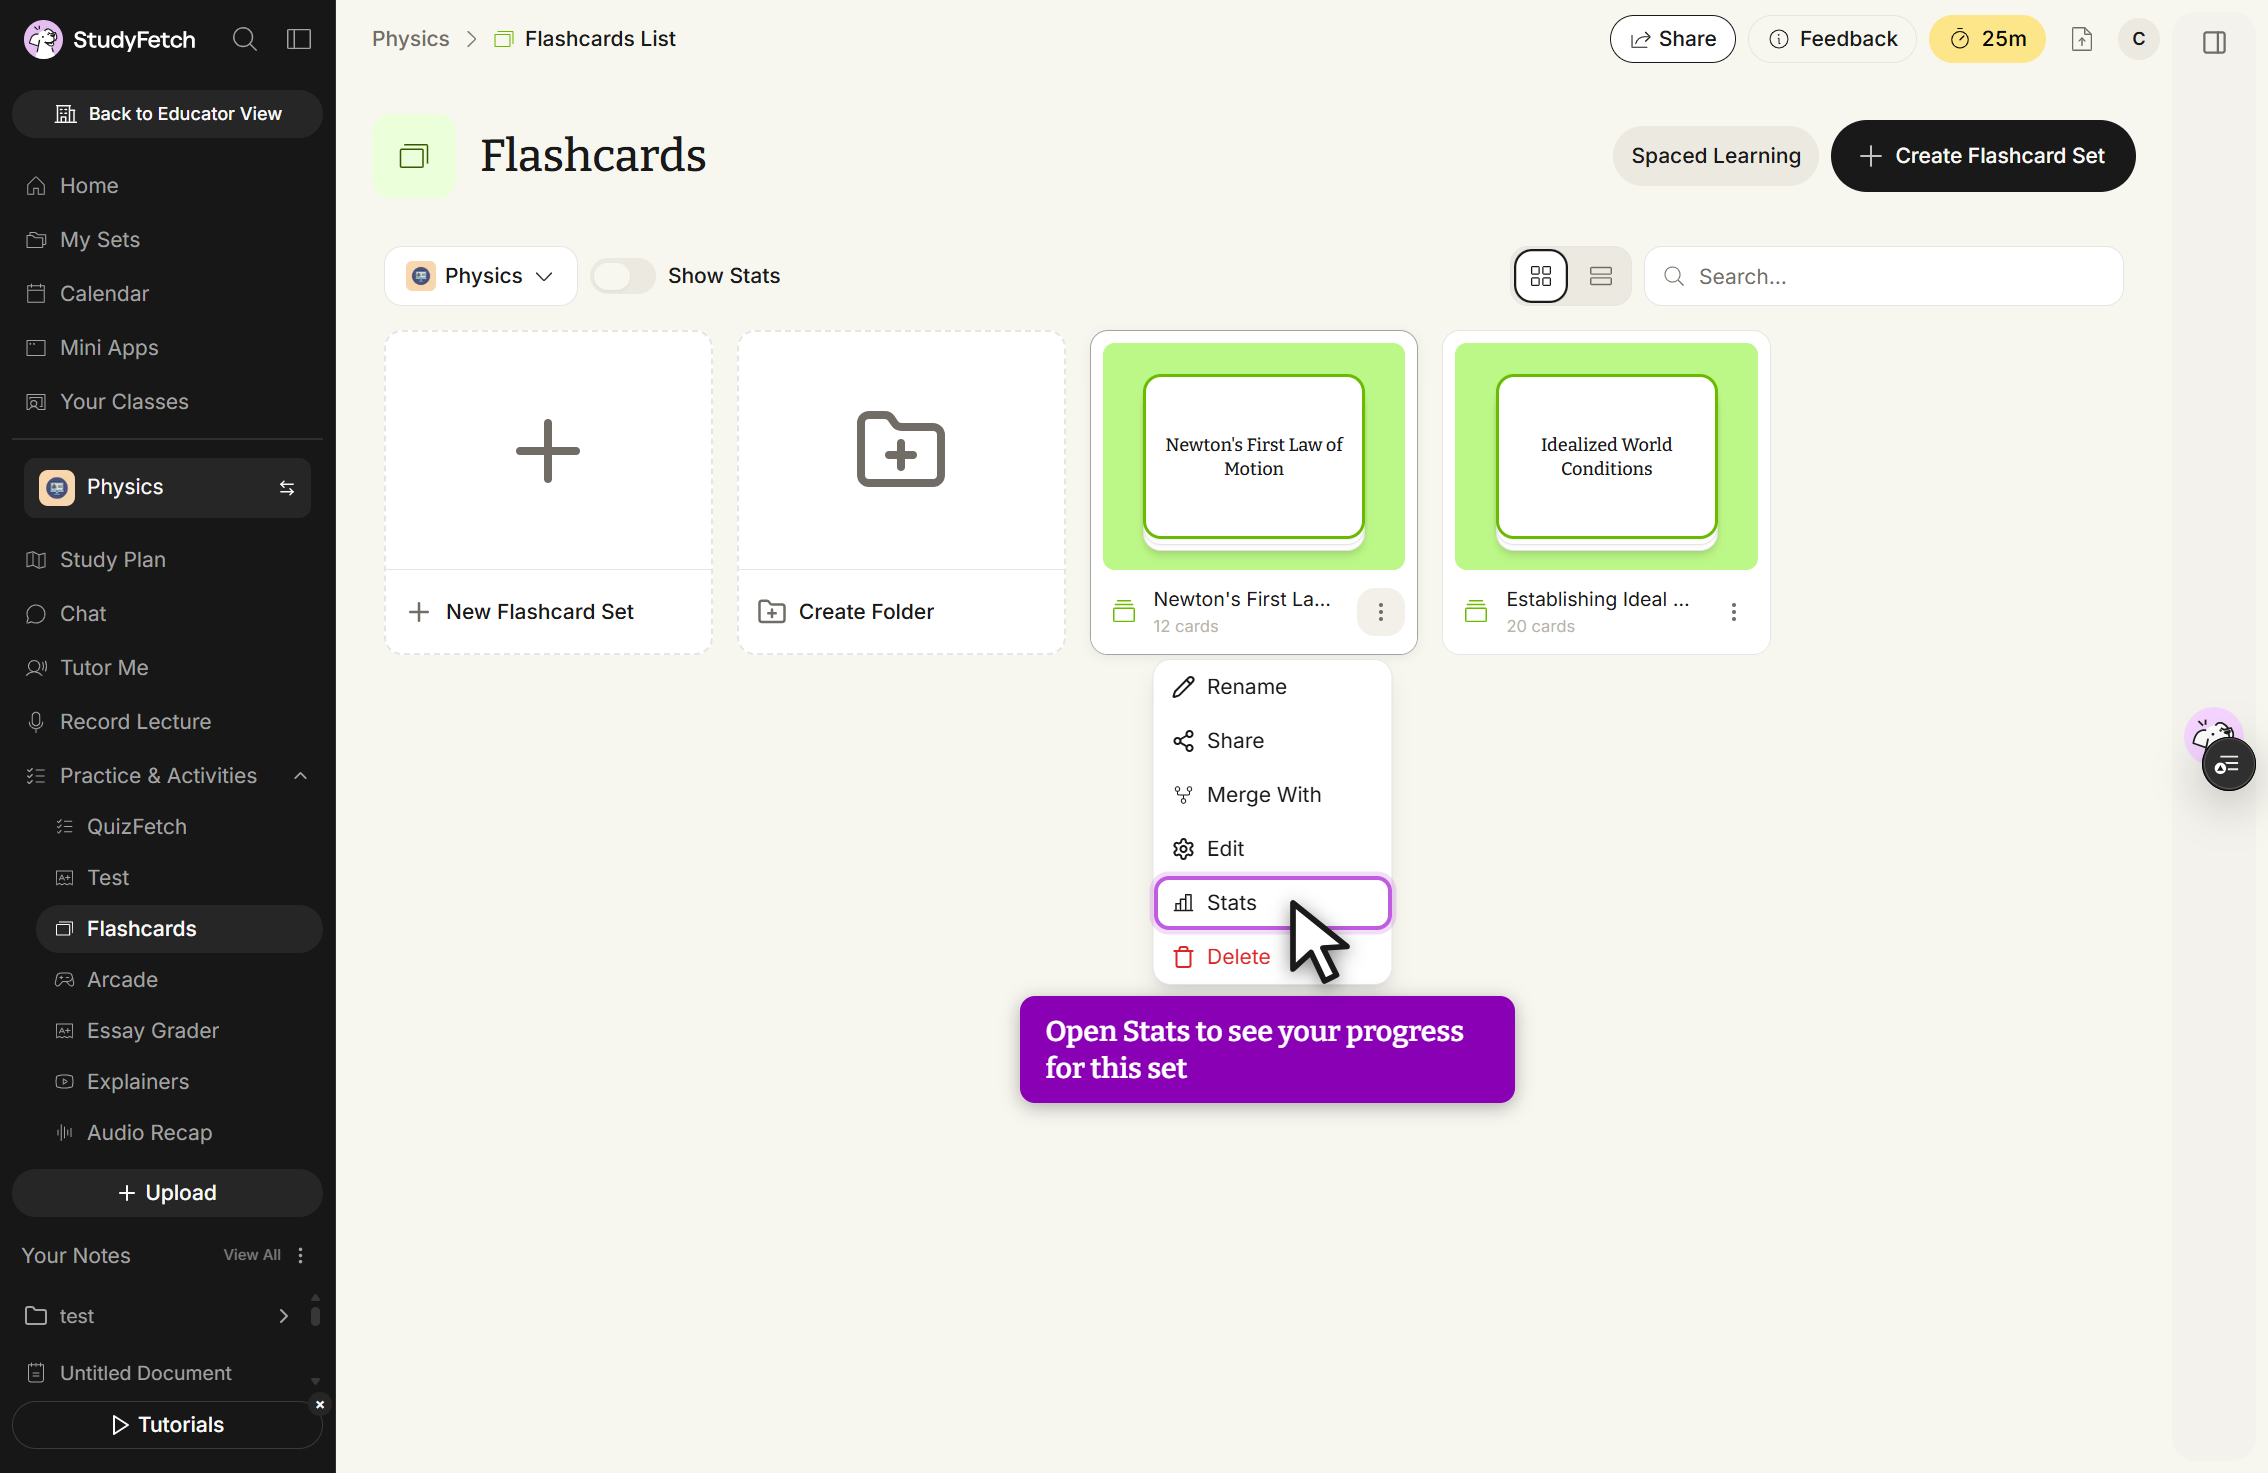Click the '12 cards' text
This screenshot has height=1473, width=2268.
click(1186, 626)
